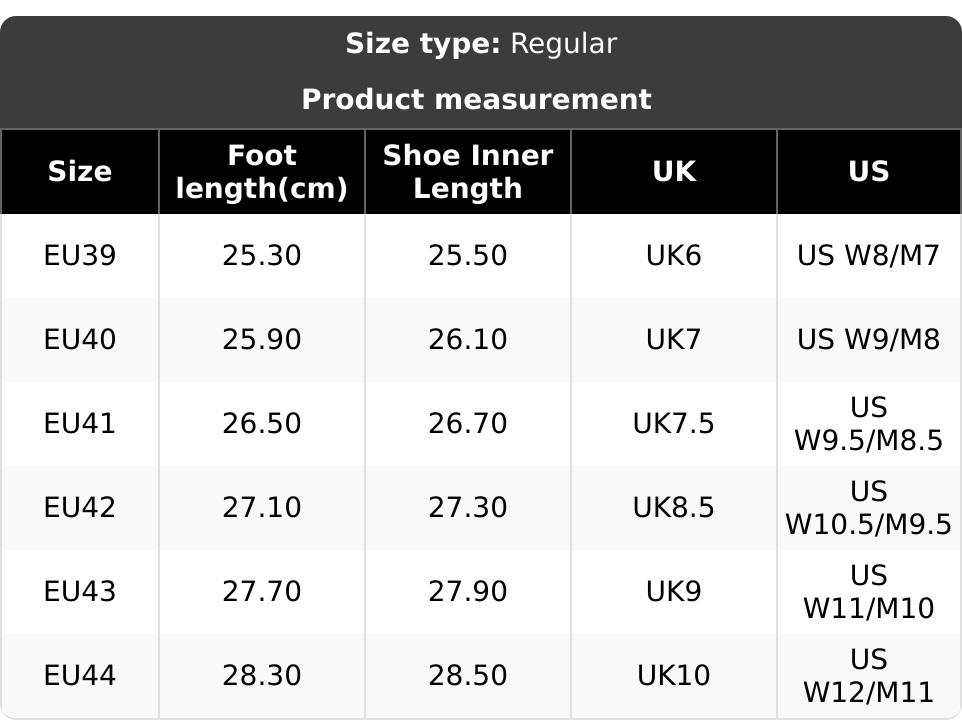Click the UK7.5 cell
This screenshot has height=720, width=962.
pos(674,424)
